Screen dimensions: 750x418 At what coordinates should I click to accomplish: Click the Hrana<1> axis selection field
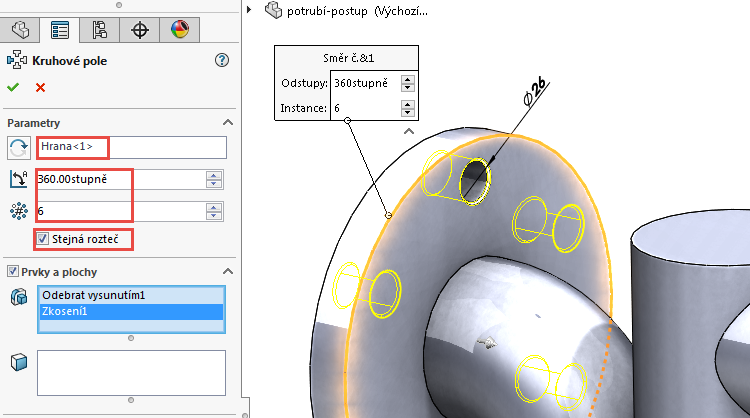(132, 147)
